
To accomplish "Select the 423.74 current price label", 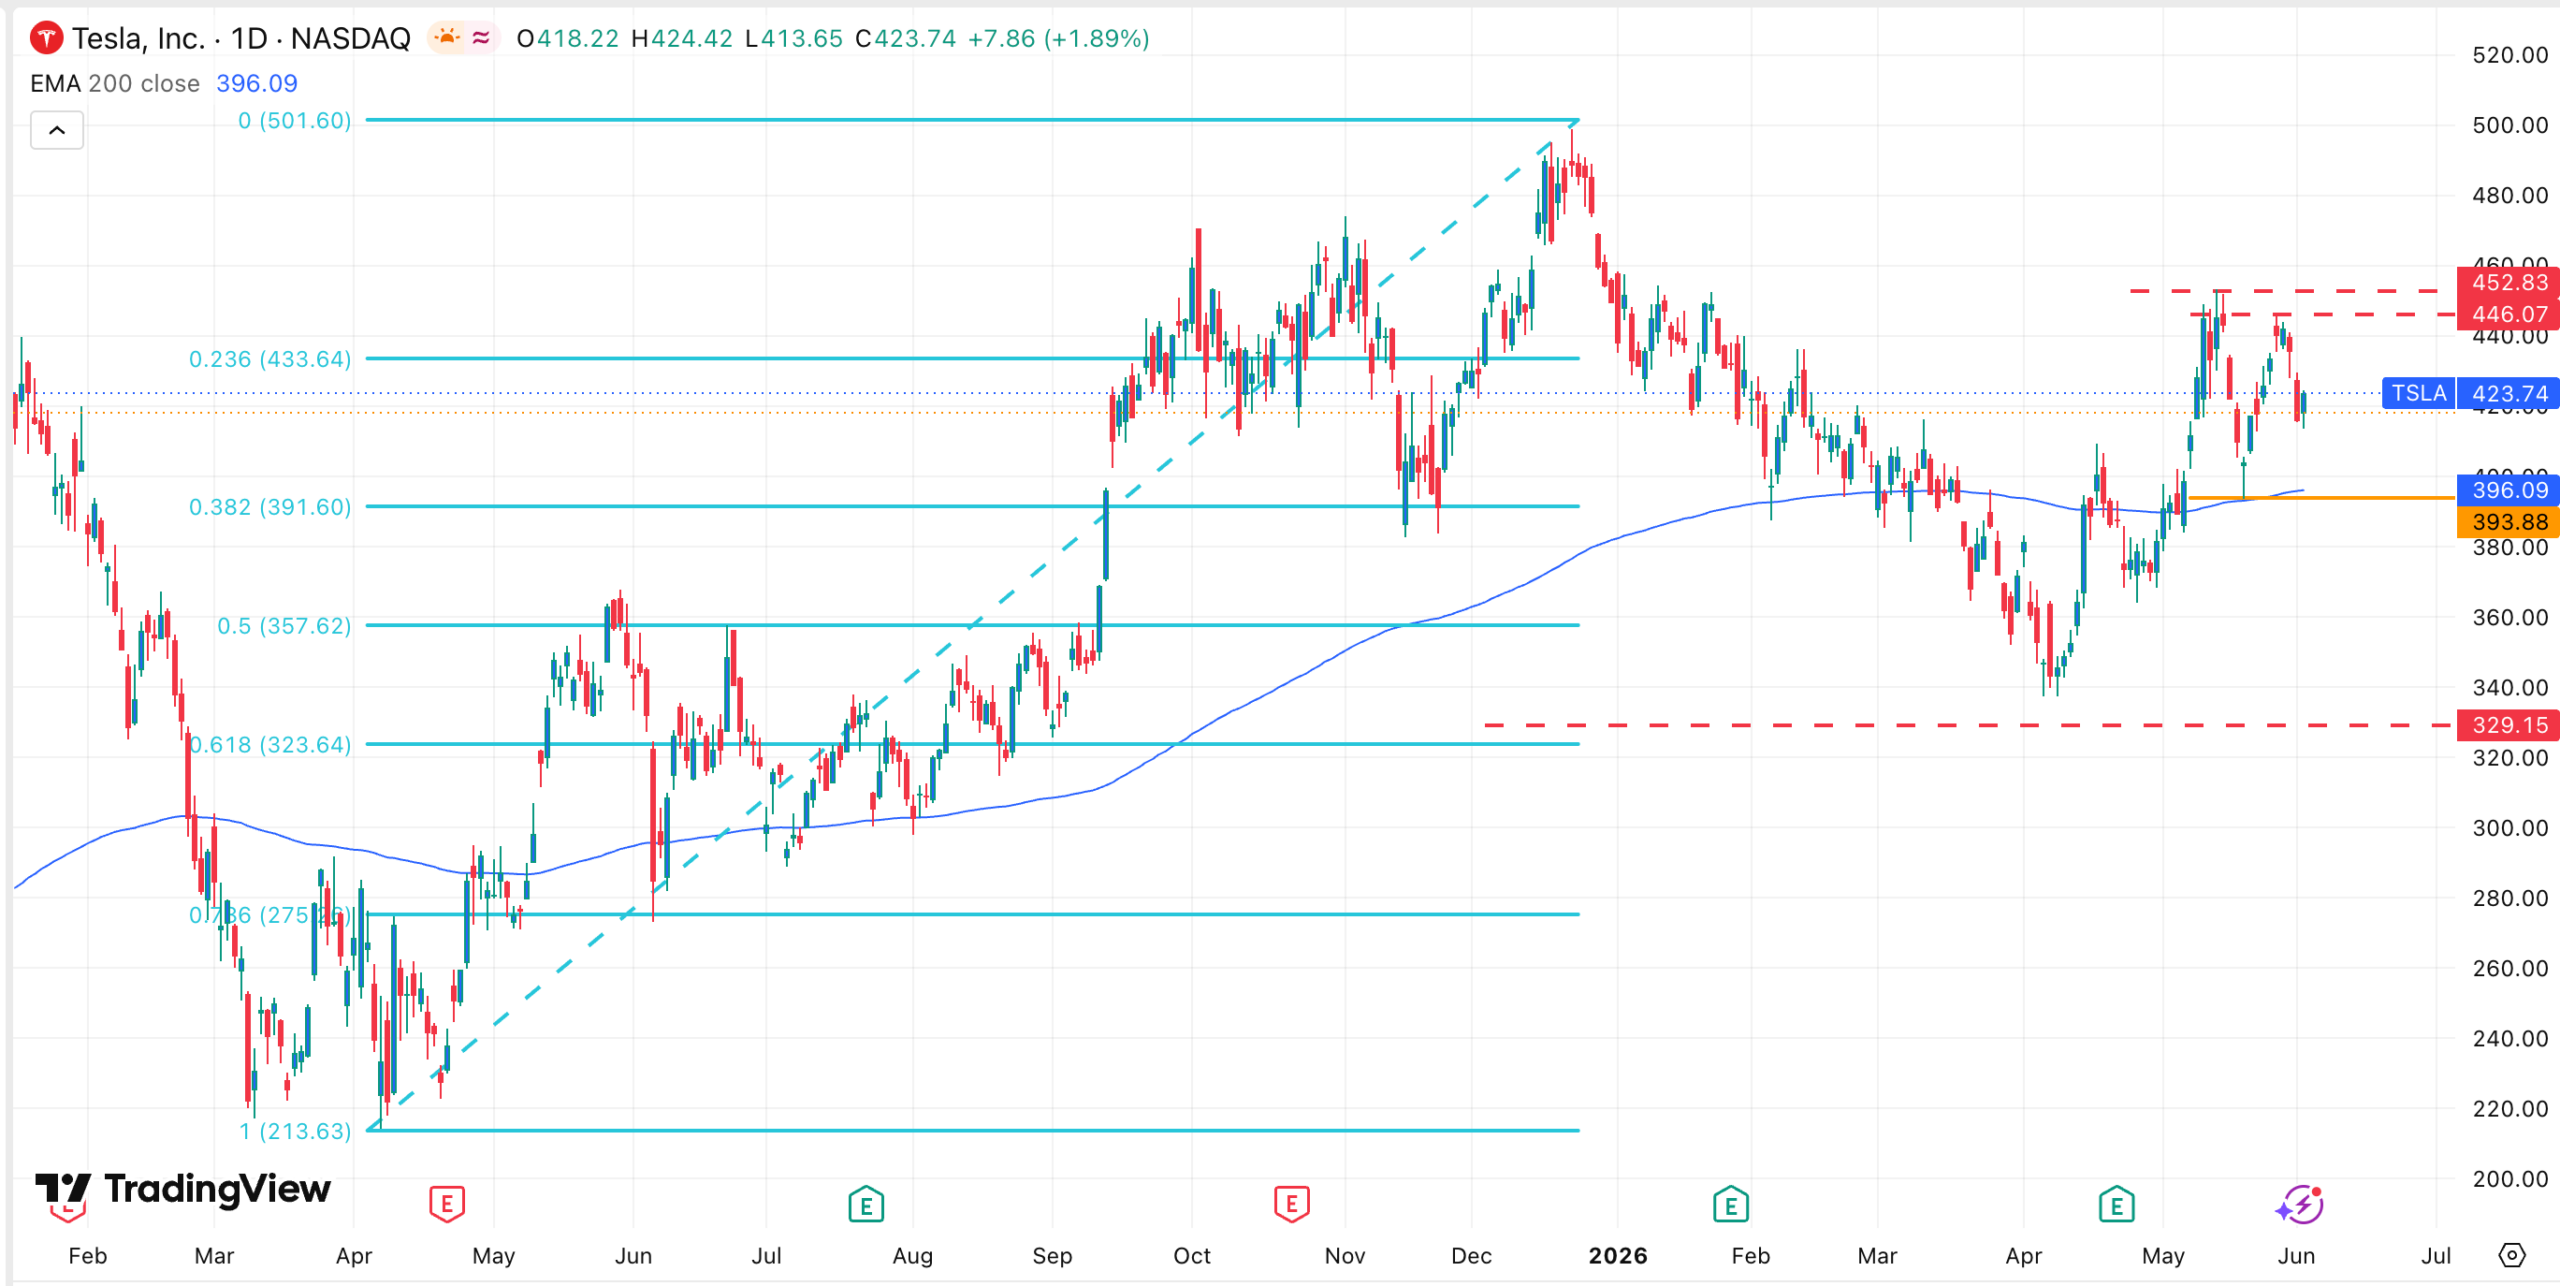I will [x=2508, y=393].
